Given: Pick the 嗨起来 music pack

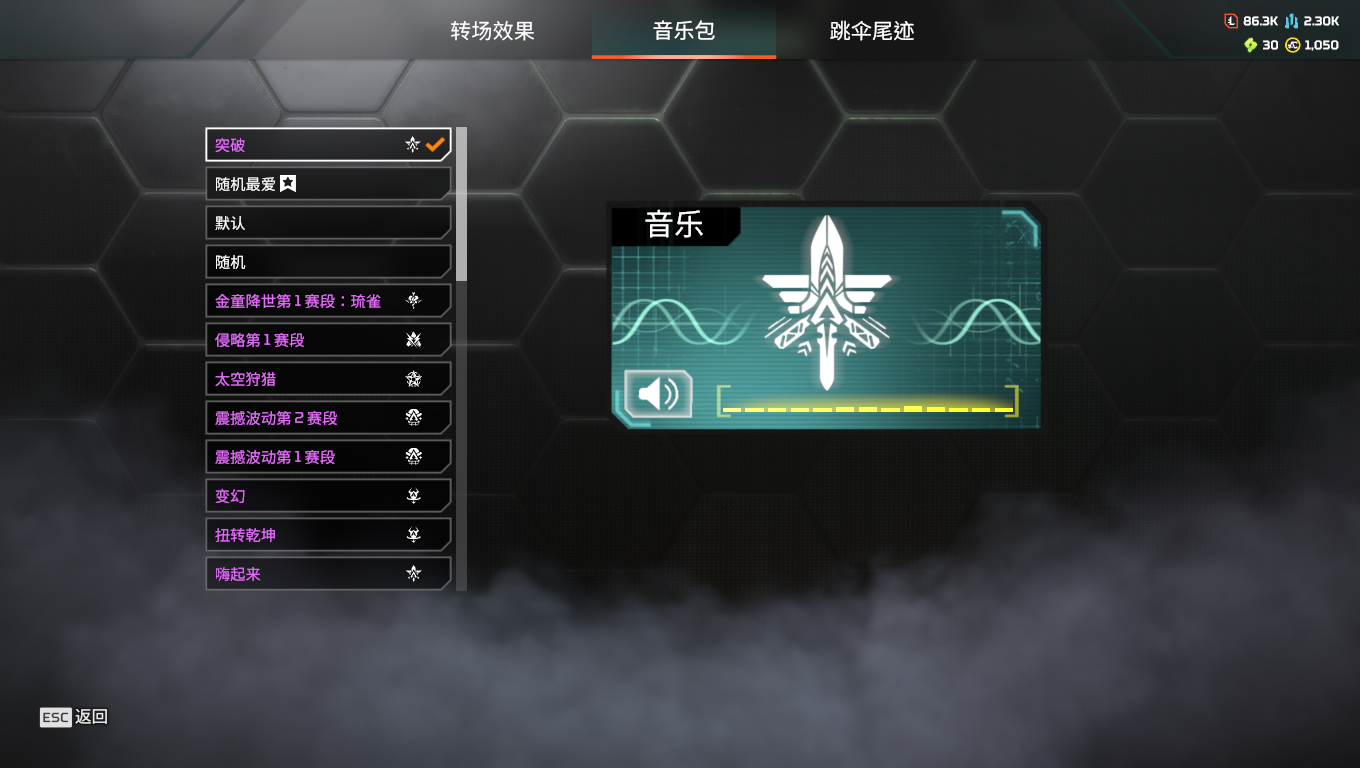Looking at the screenshot, I should point(328,574).
